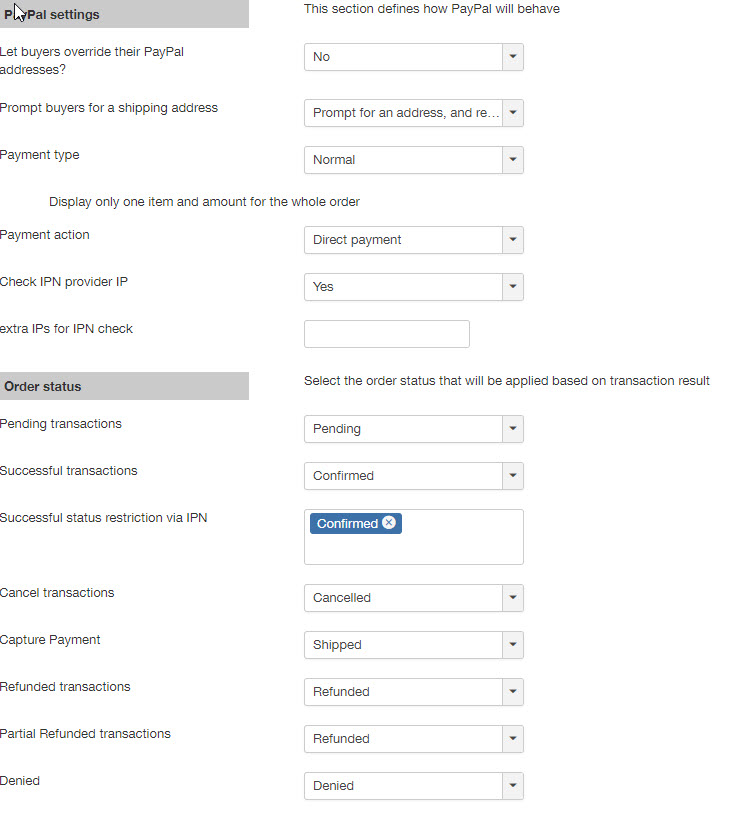Click the Order status section header
The width and height of the screenshot is (730, 821).
(x=124, y=386)
